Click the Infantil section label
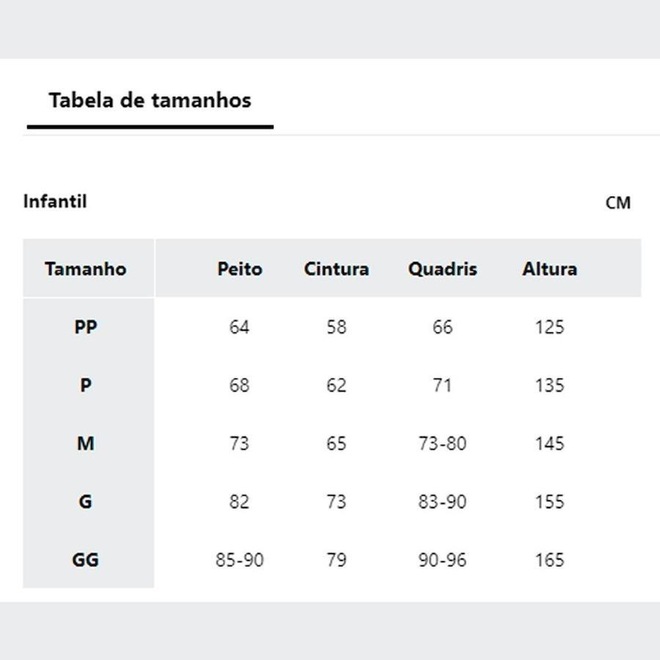 click(55, 201)
